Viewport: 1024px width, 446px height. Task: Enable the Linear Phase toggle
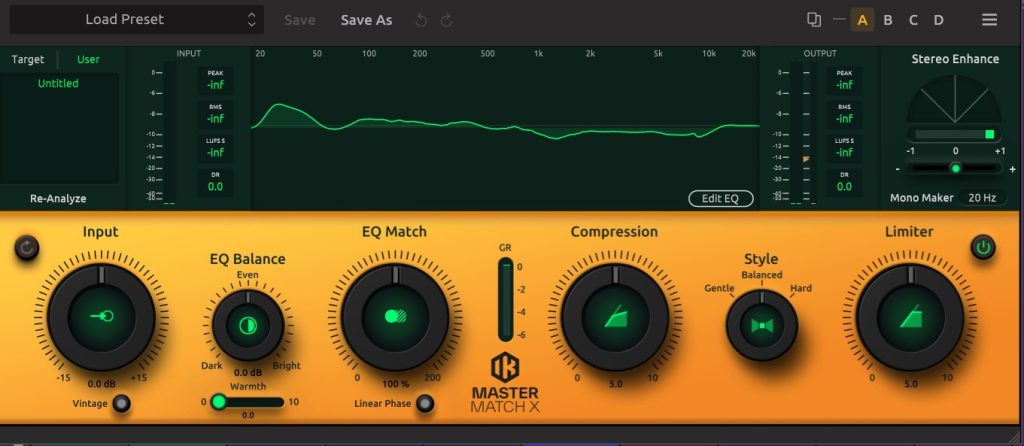pyautogui.click(x=425, y=404)
